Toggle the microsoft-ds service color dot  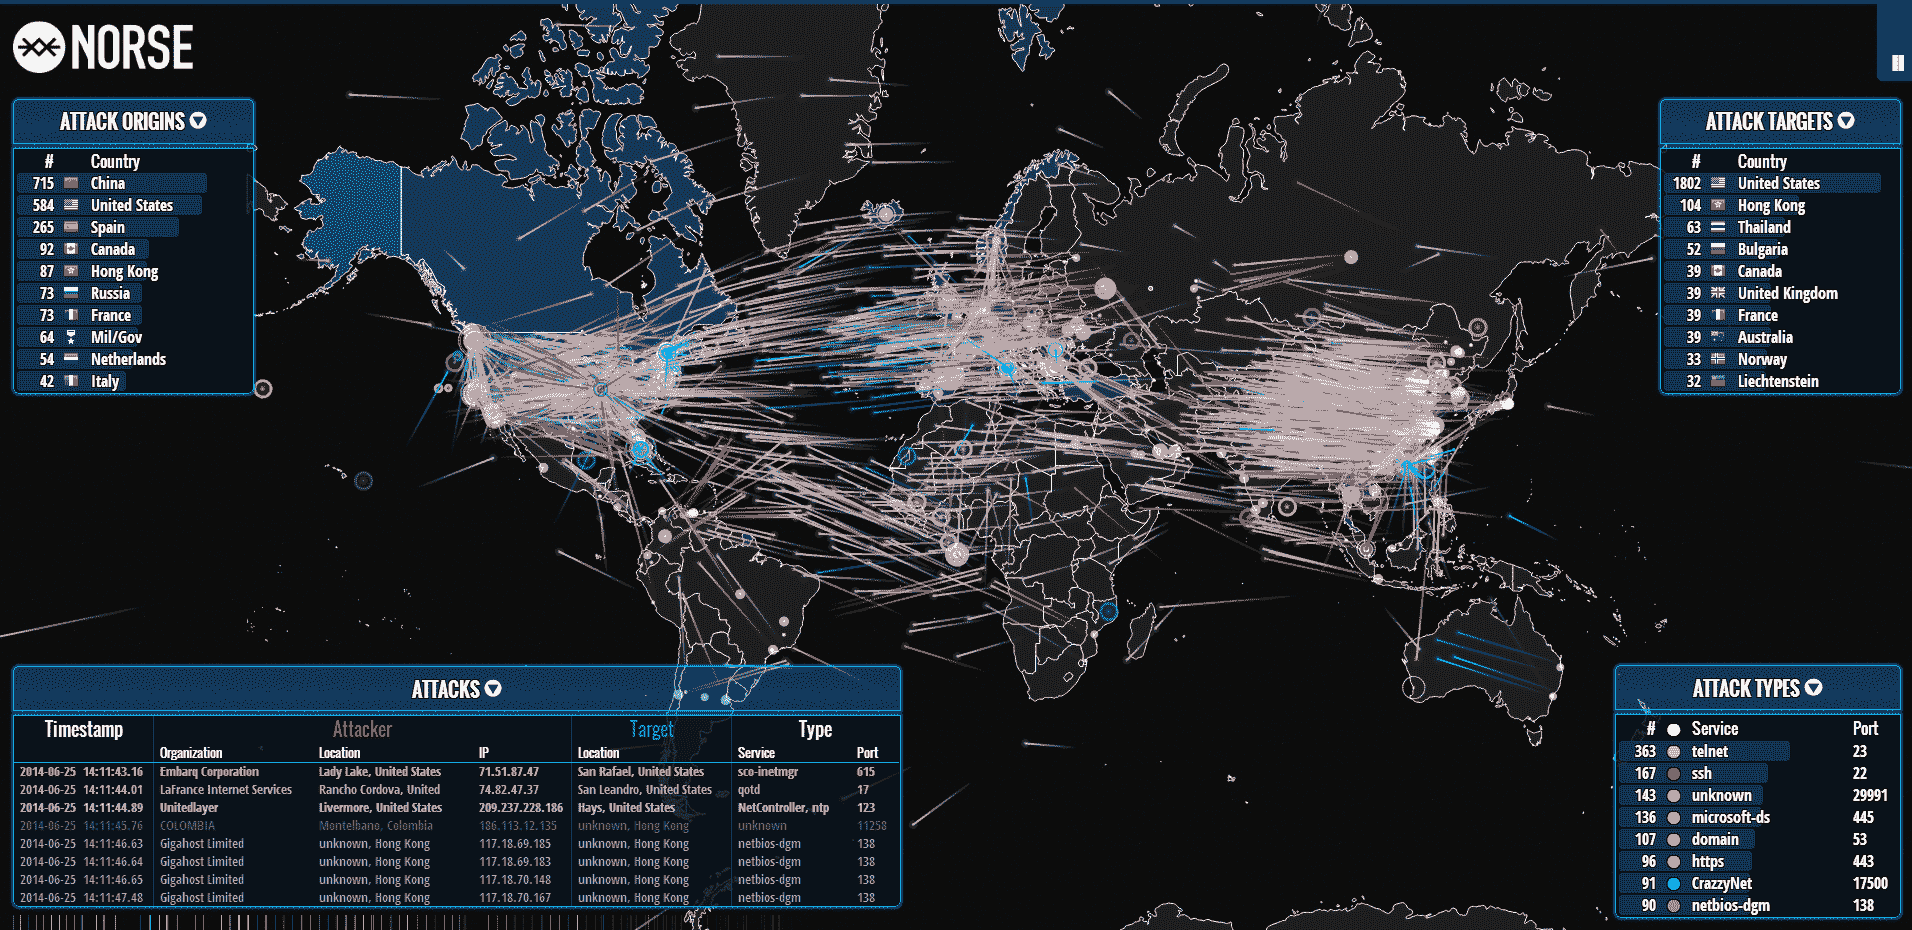pyautogui.click(x=1673, y=818)
